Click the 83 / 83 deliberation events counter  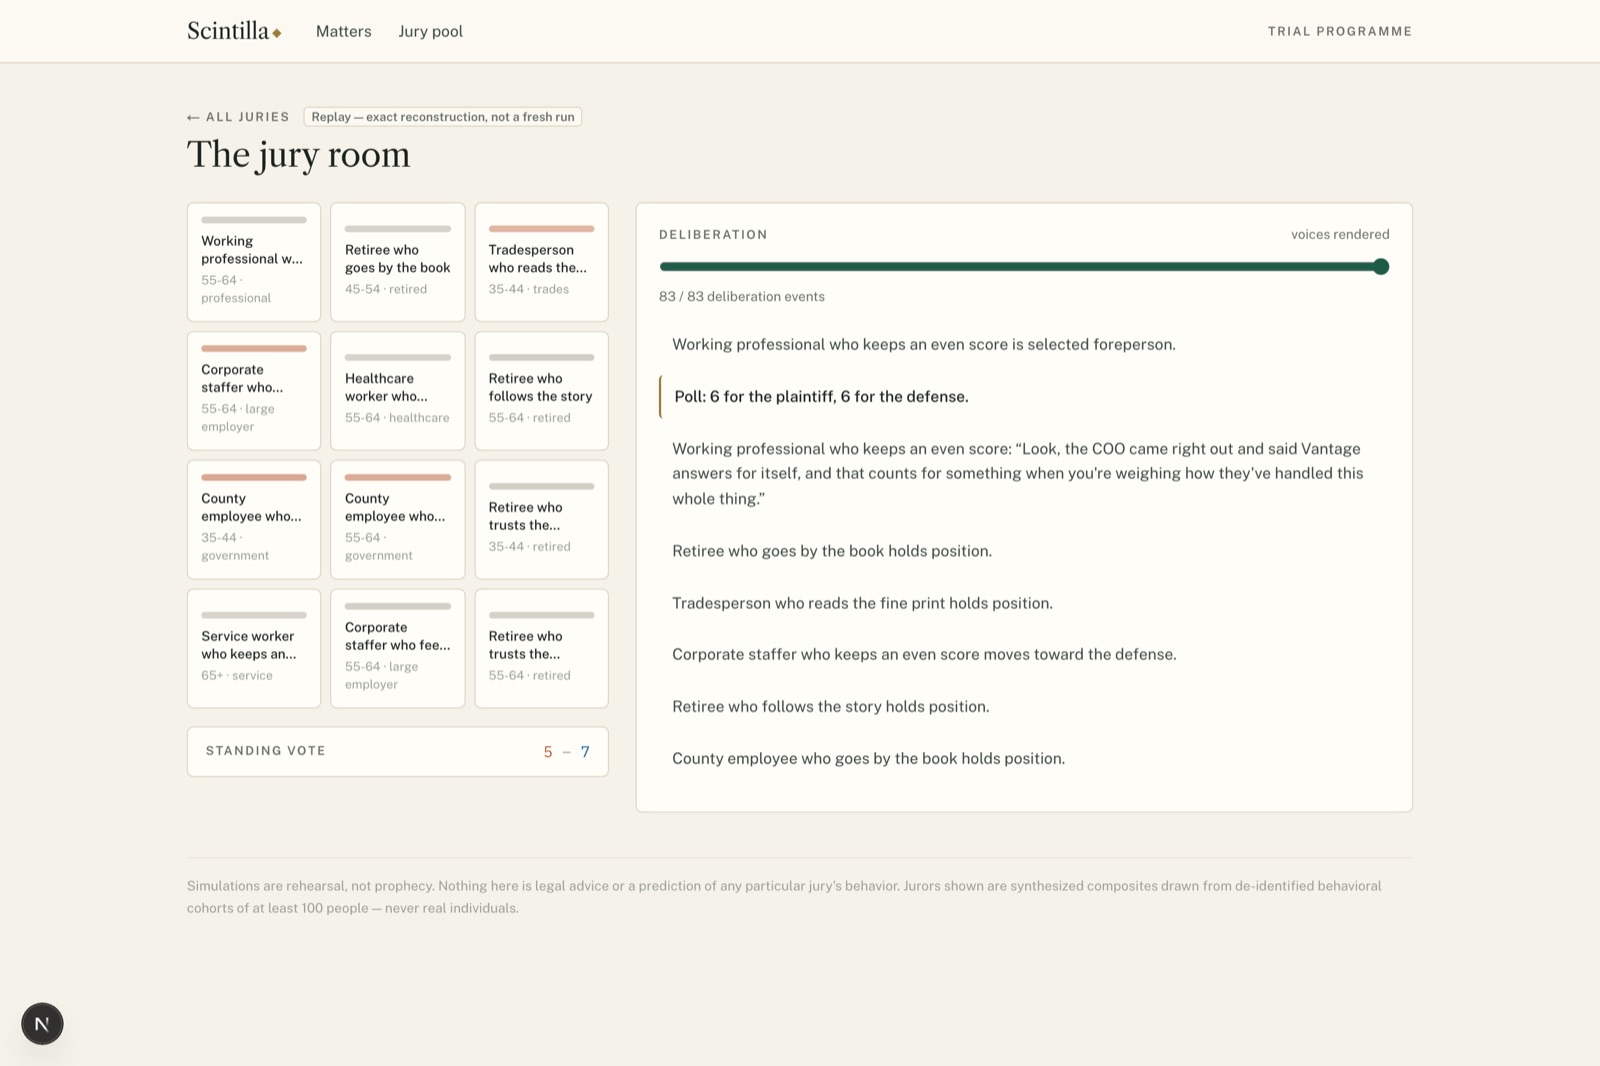(742, 296)
